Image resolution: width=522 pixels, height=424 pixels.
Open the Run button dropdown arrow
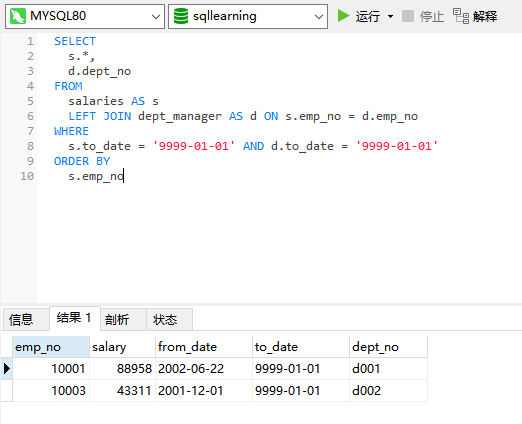click(390, 16)
